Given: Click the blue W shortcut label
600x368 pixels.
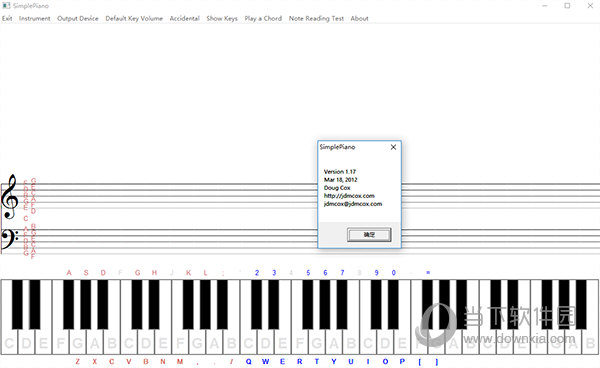Looking at the screenshot, I should pos(265,361).
